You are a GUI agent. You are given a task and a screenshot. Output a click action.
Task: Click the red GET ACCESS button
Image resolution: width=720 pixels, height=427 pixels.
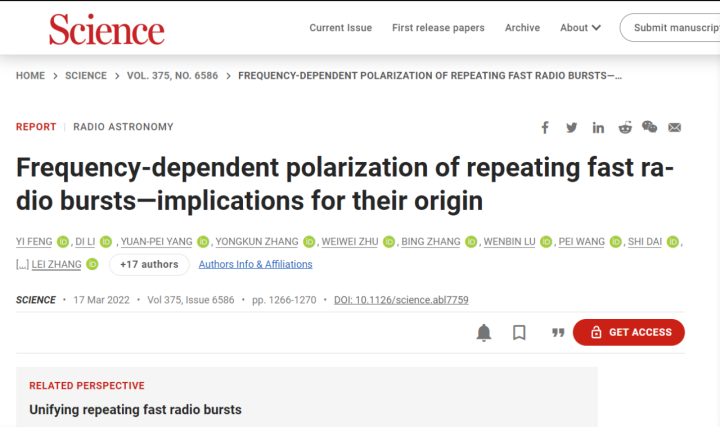click(629, 332)
